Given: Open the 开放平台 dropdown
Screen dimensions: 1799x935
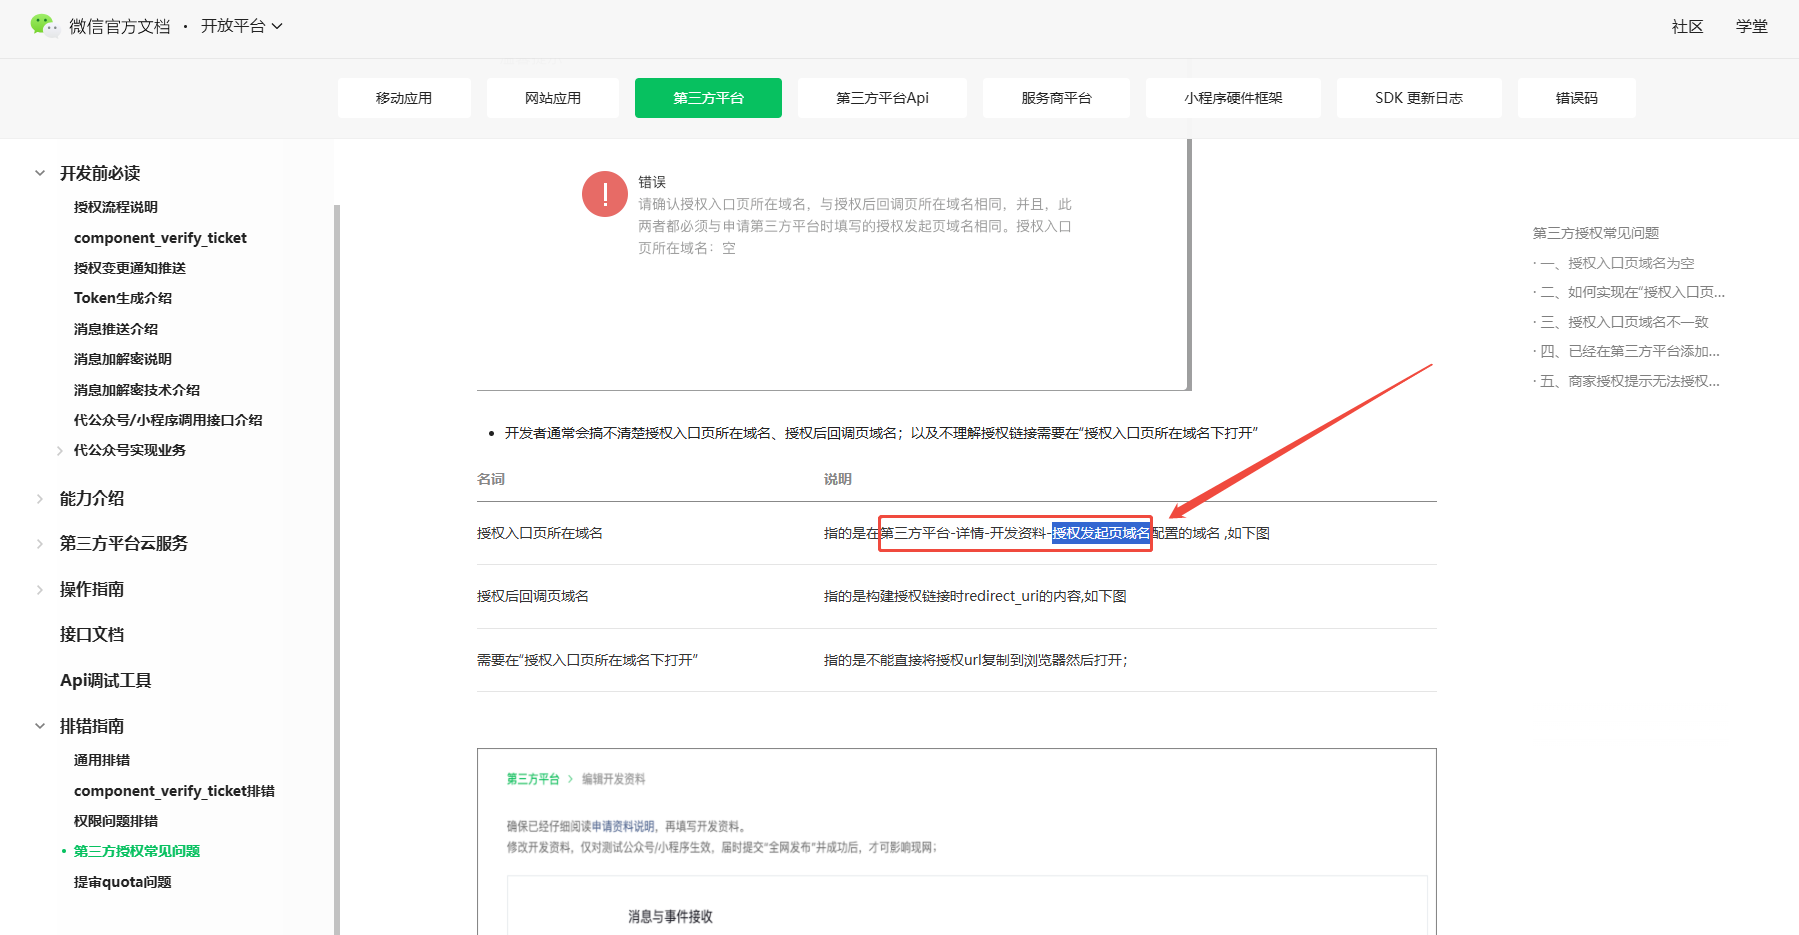Looking at the screenshot, I should (242, 26).
